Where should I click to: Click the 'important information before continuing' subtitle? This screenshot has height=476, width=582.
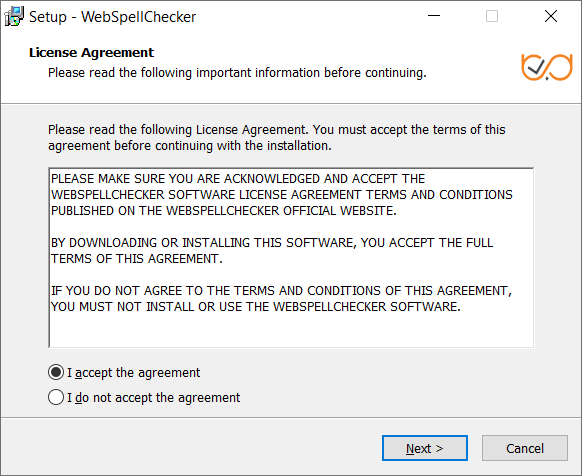tap(237, 73)
